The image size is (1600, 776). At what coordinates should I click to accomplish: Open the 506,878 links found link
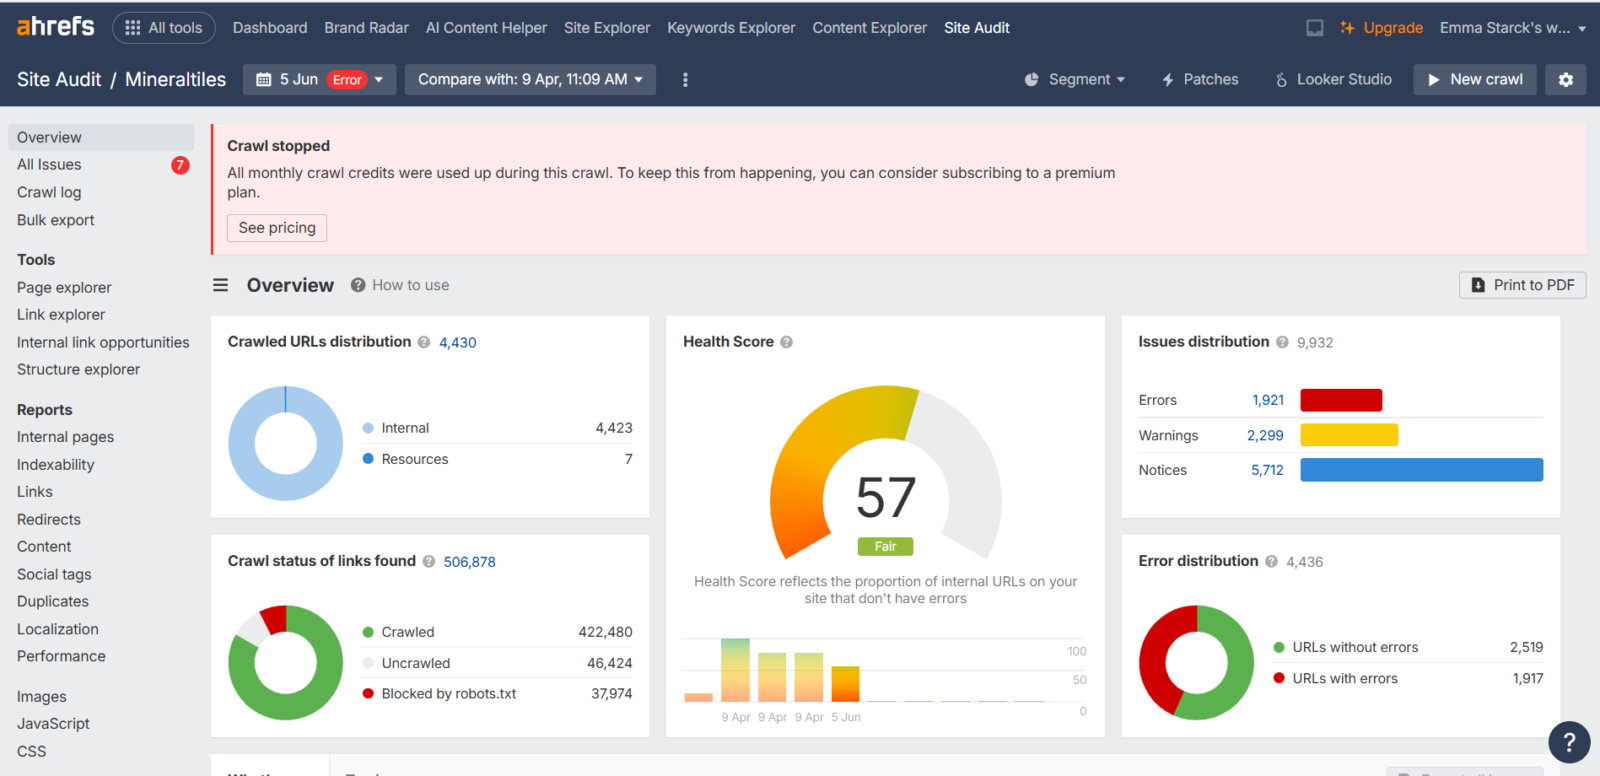470,562
